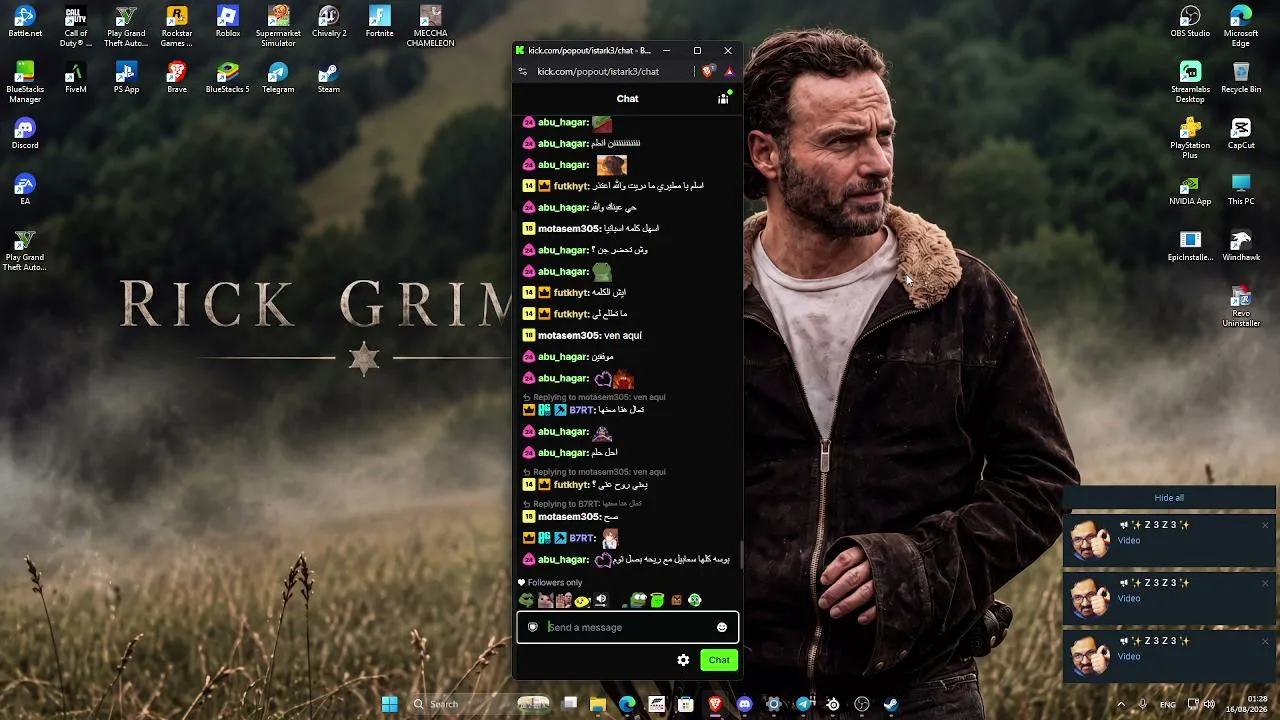Select the Discord desktop shortcut

coord(25,135)
